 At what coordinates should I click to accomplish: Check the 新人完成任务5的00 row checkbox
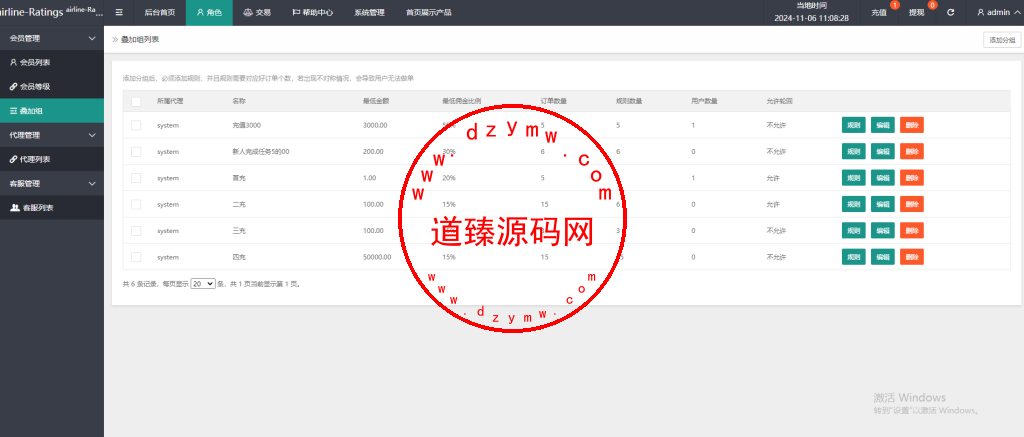[x=136, y=152]
